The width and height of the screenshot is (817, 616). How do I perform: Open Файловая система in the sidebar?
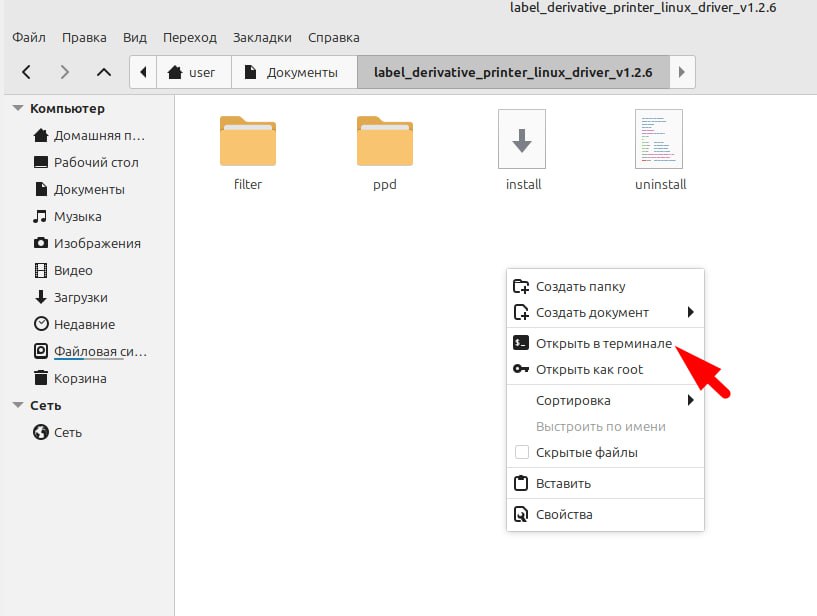[x=99, y=351]
